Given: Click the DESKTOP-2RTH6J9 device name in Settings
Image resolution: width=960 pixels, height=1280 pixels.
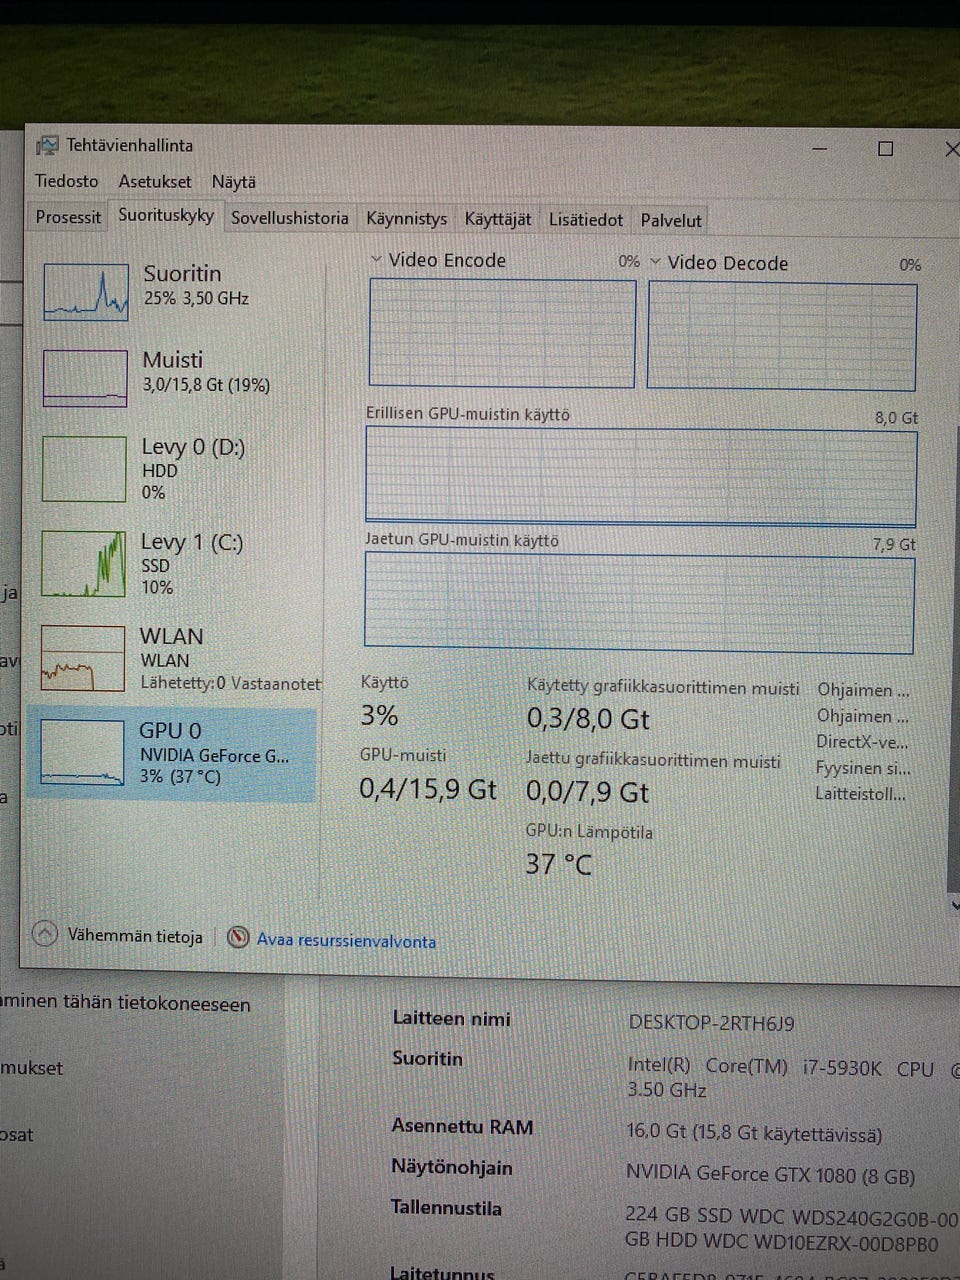Looking at the screenshot, I should pyautogui.click(x=712, y=1023).
